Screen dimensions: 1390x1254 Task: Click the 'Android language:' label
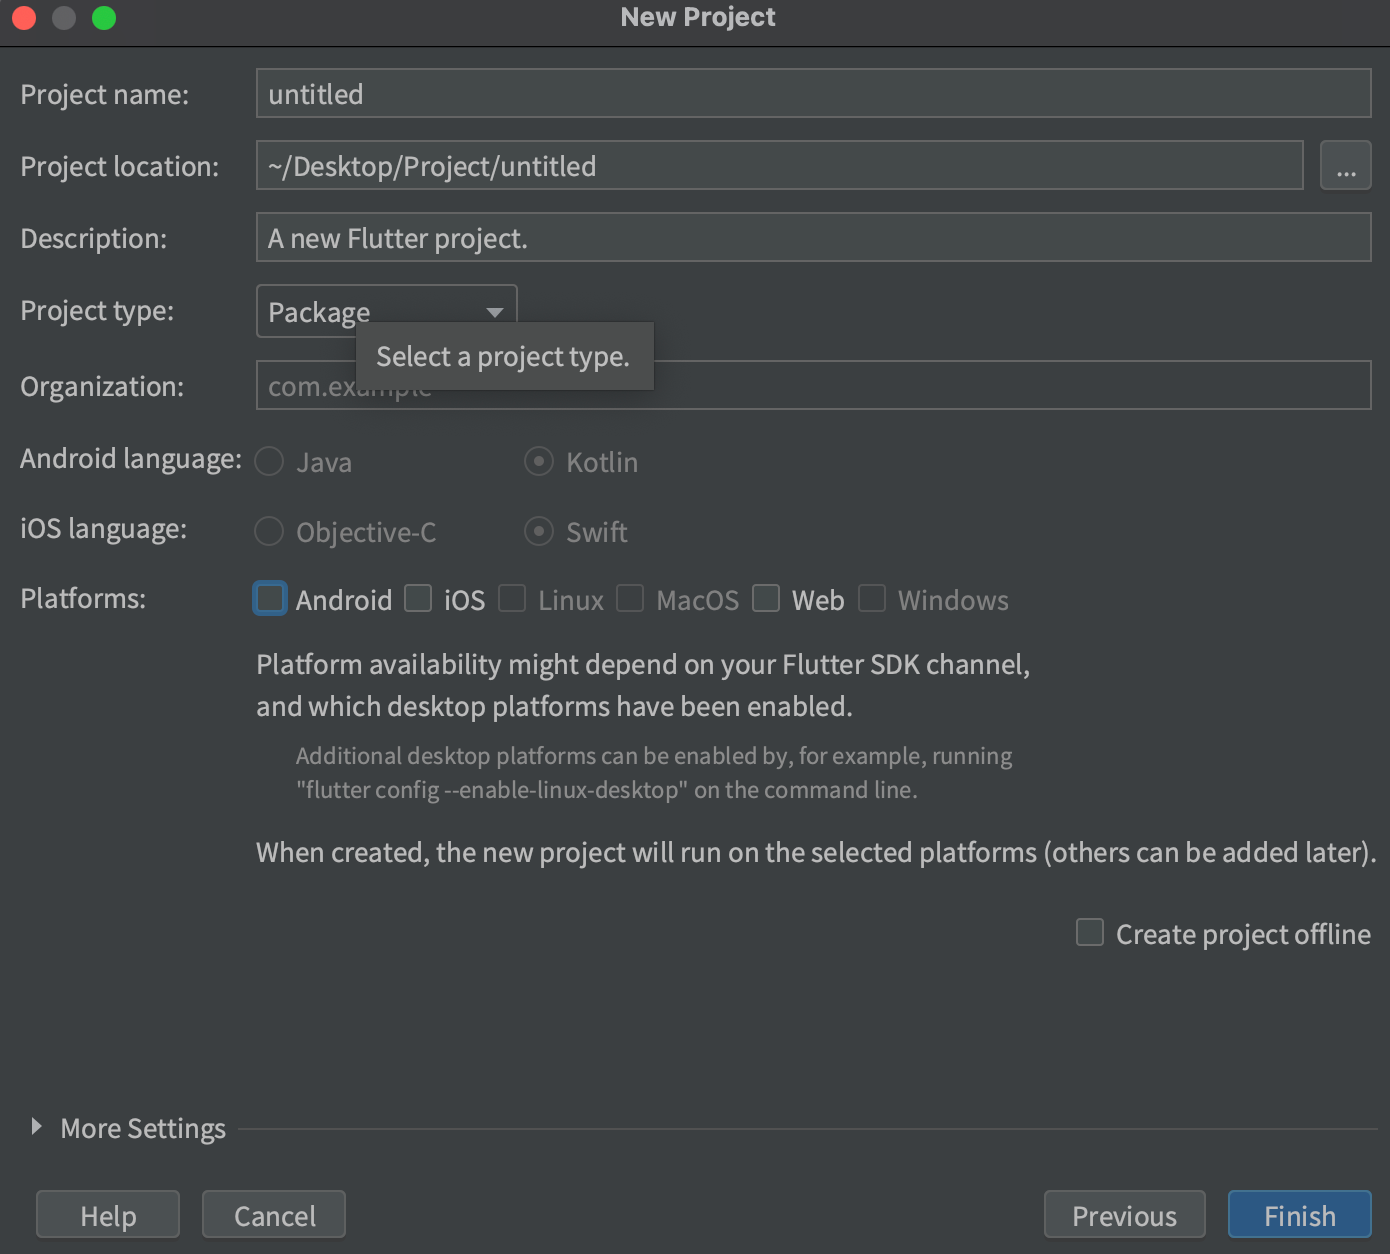[x=131, y=459]
